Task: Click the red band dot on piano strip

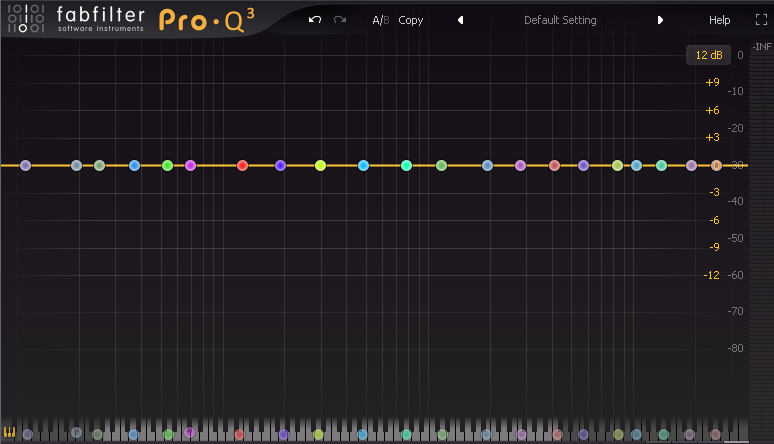Action: 239,435
